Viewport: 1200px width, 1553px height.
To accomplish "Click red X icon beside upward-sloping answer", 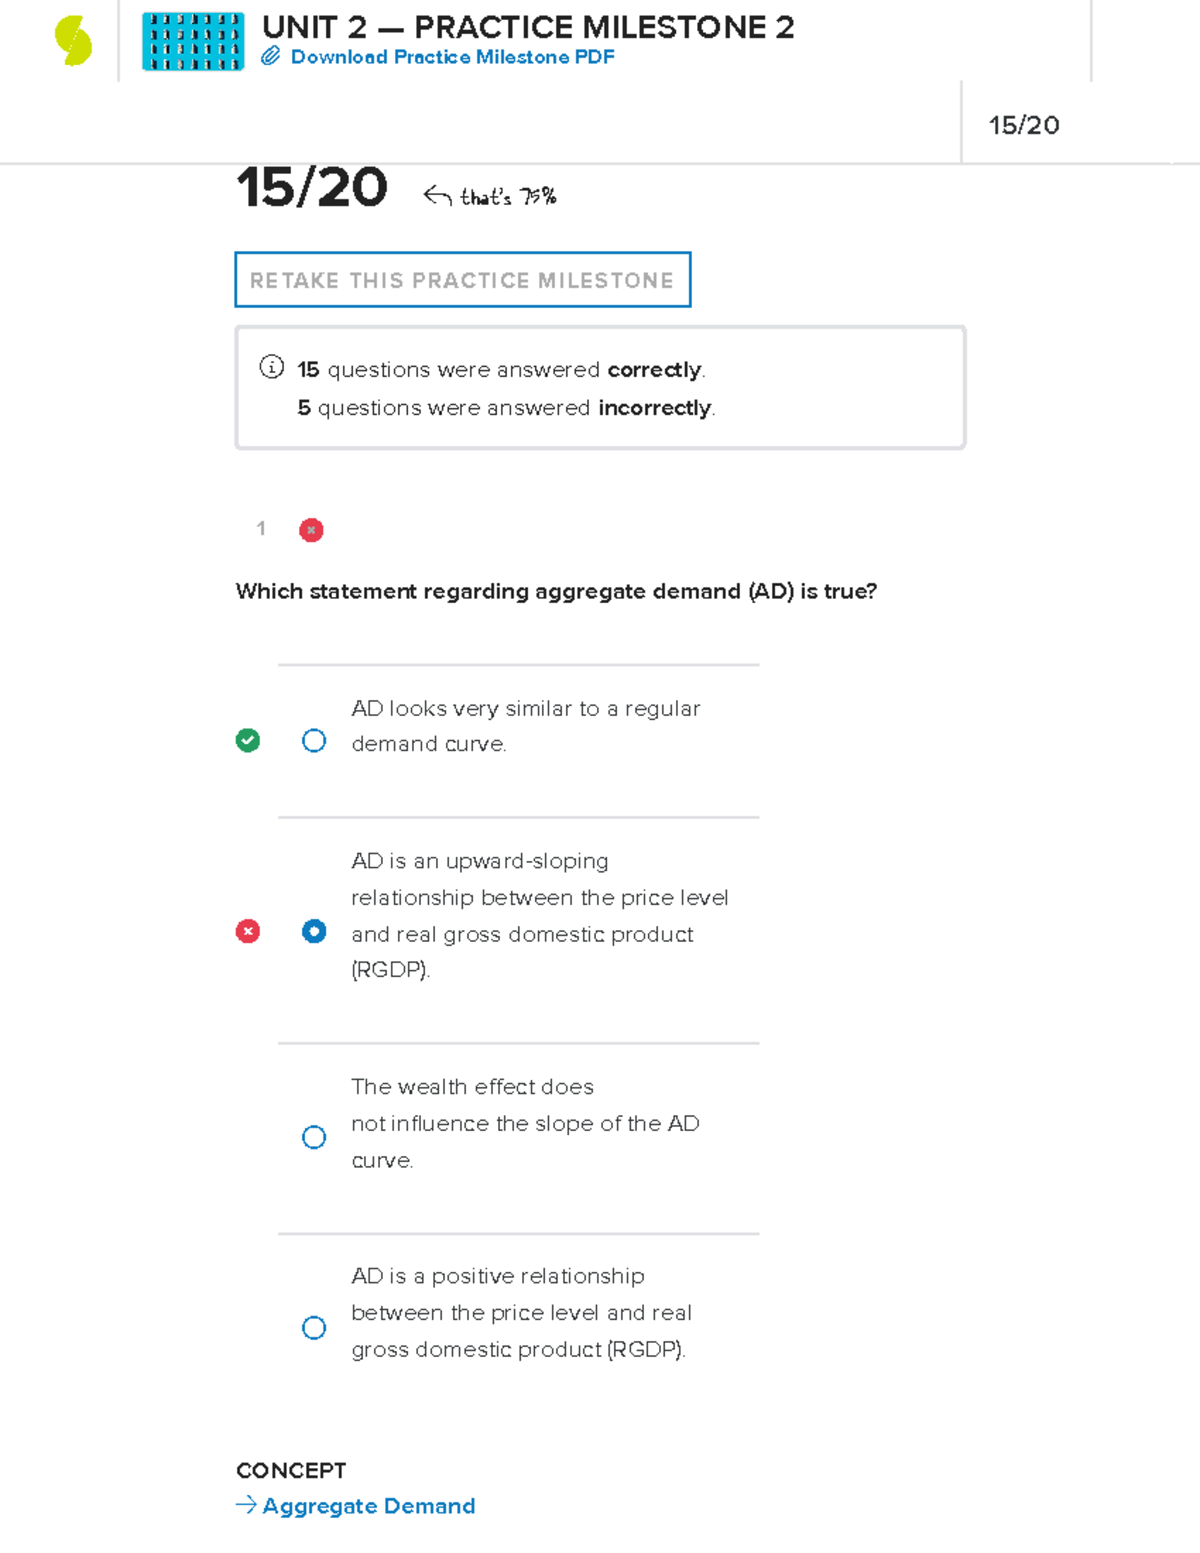I will coord(248,931).
